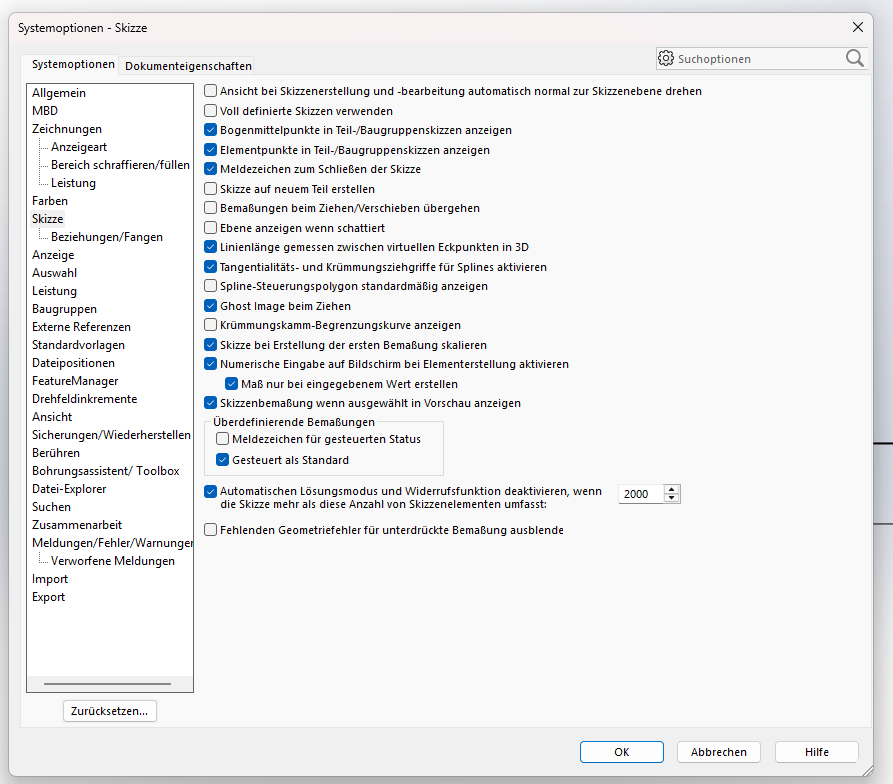Open Anzeigeart under Zeichnungen
Viewport: 893px width, 784px height.
coord(79,147)
